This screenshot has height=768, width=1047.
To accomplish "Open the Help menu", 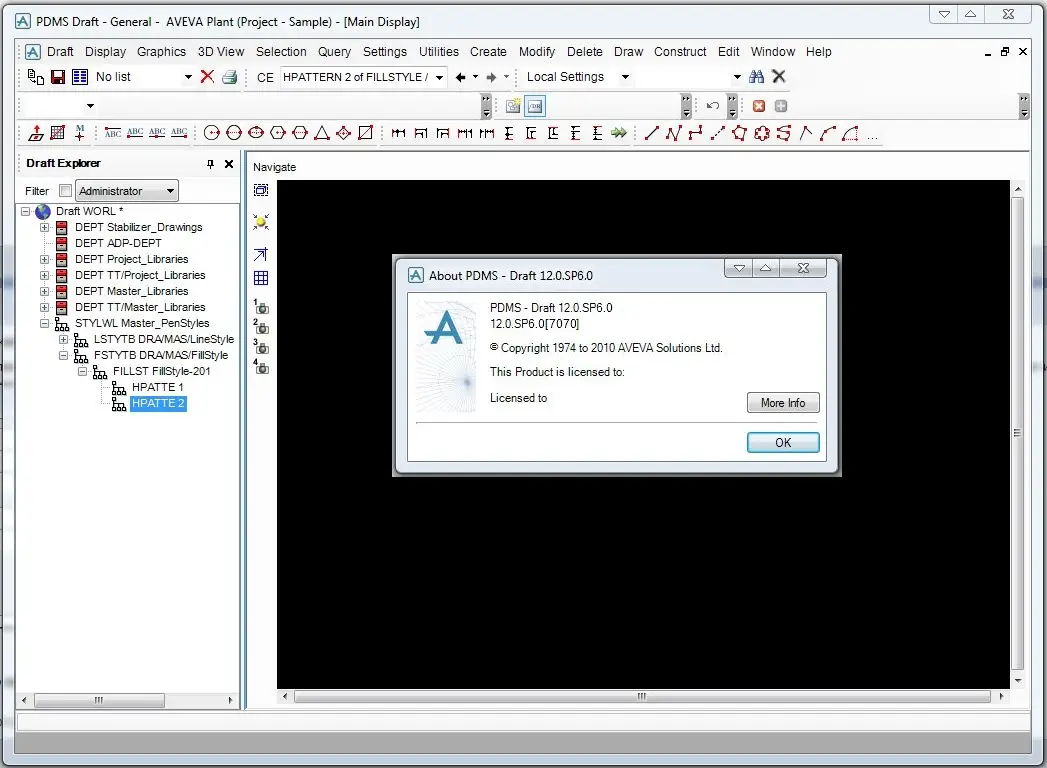I will [819, 51].
